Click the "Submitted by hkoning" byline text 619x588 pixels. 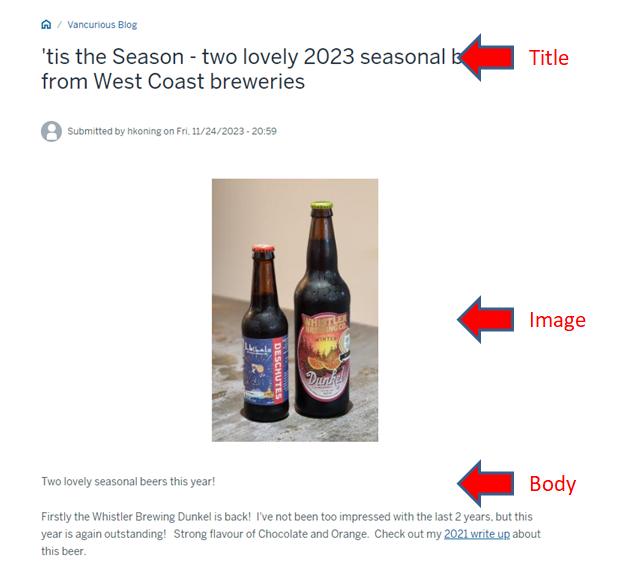point(114,131)
